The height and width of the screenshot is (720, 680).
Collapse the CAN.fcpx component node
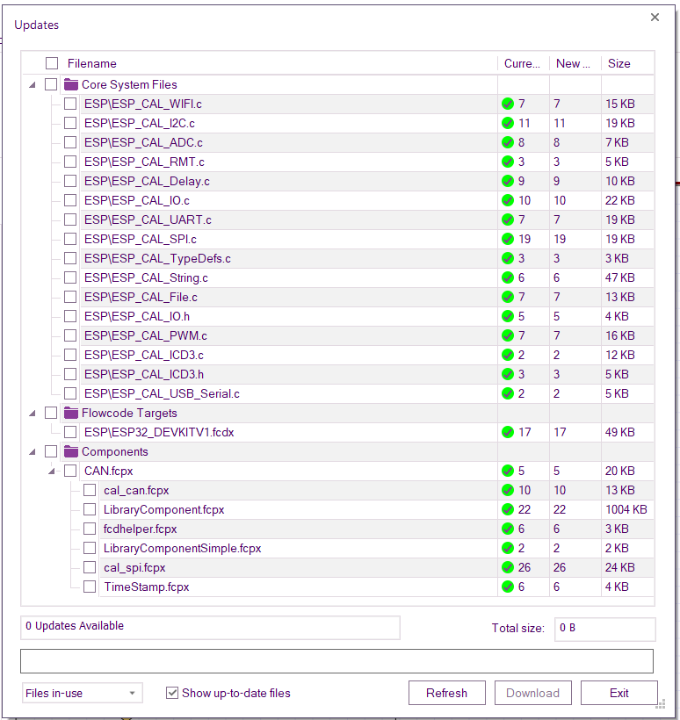(x=52, y=471)
